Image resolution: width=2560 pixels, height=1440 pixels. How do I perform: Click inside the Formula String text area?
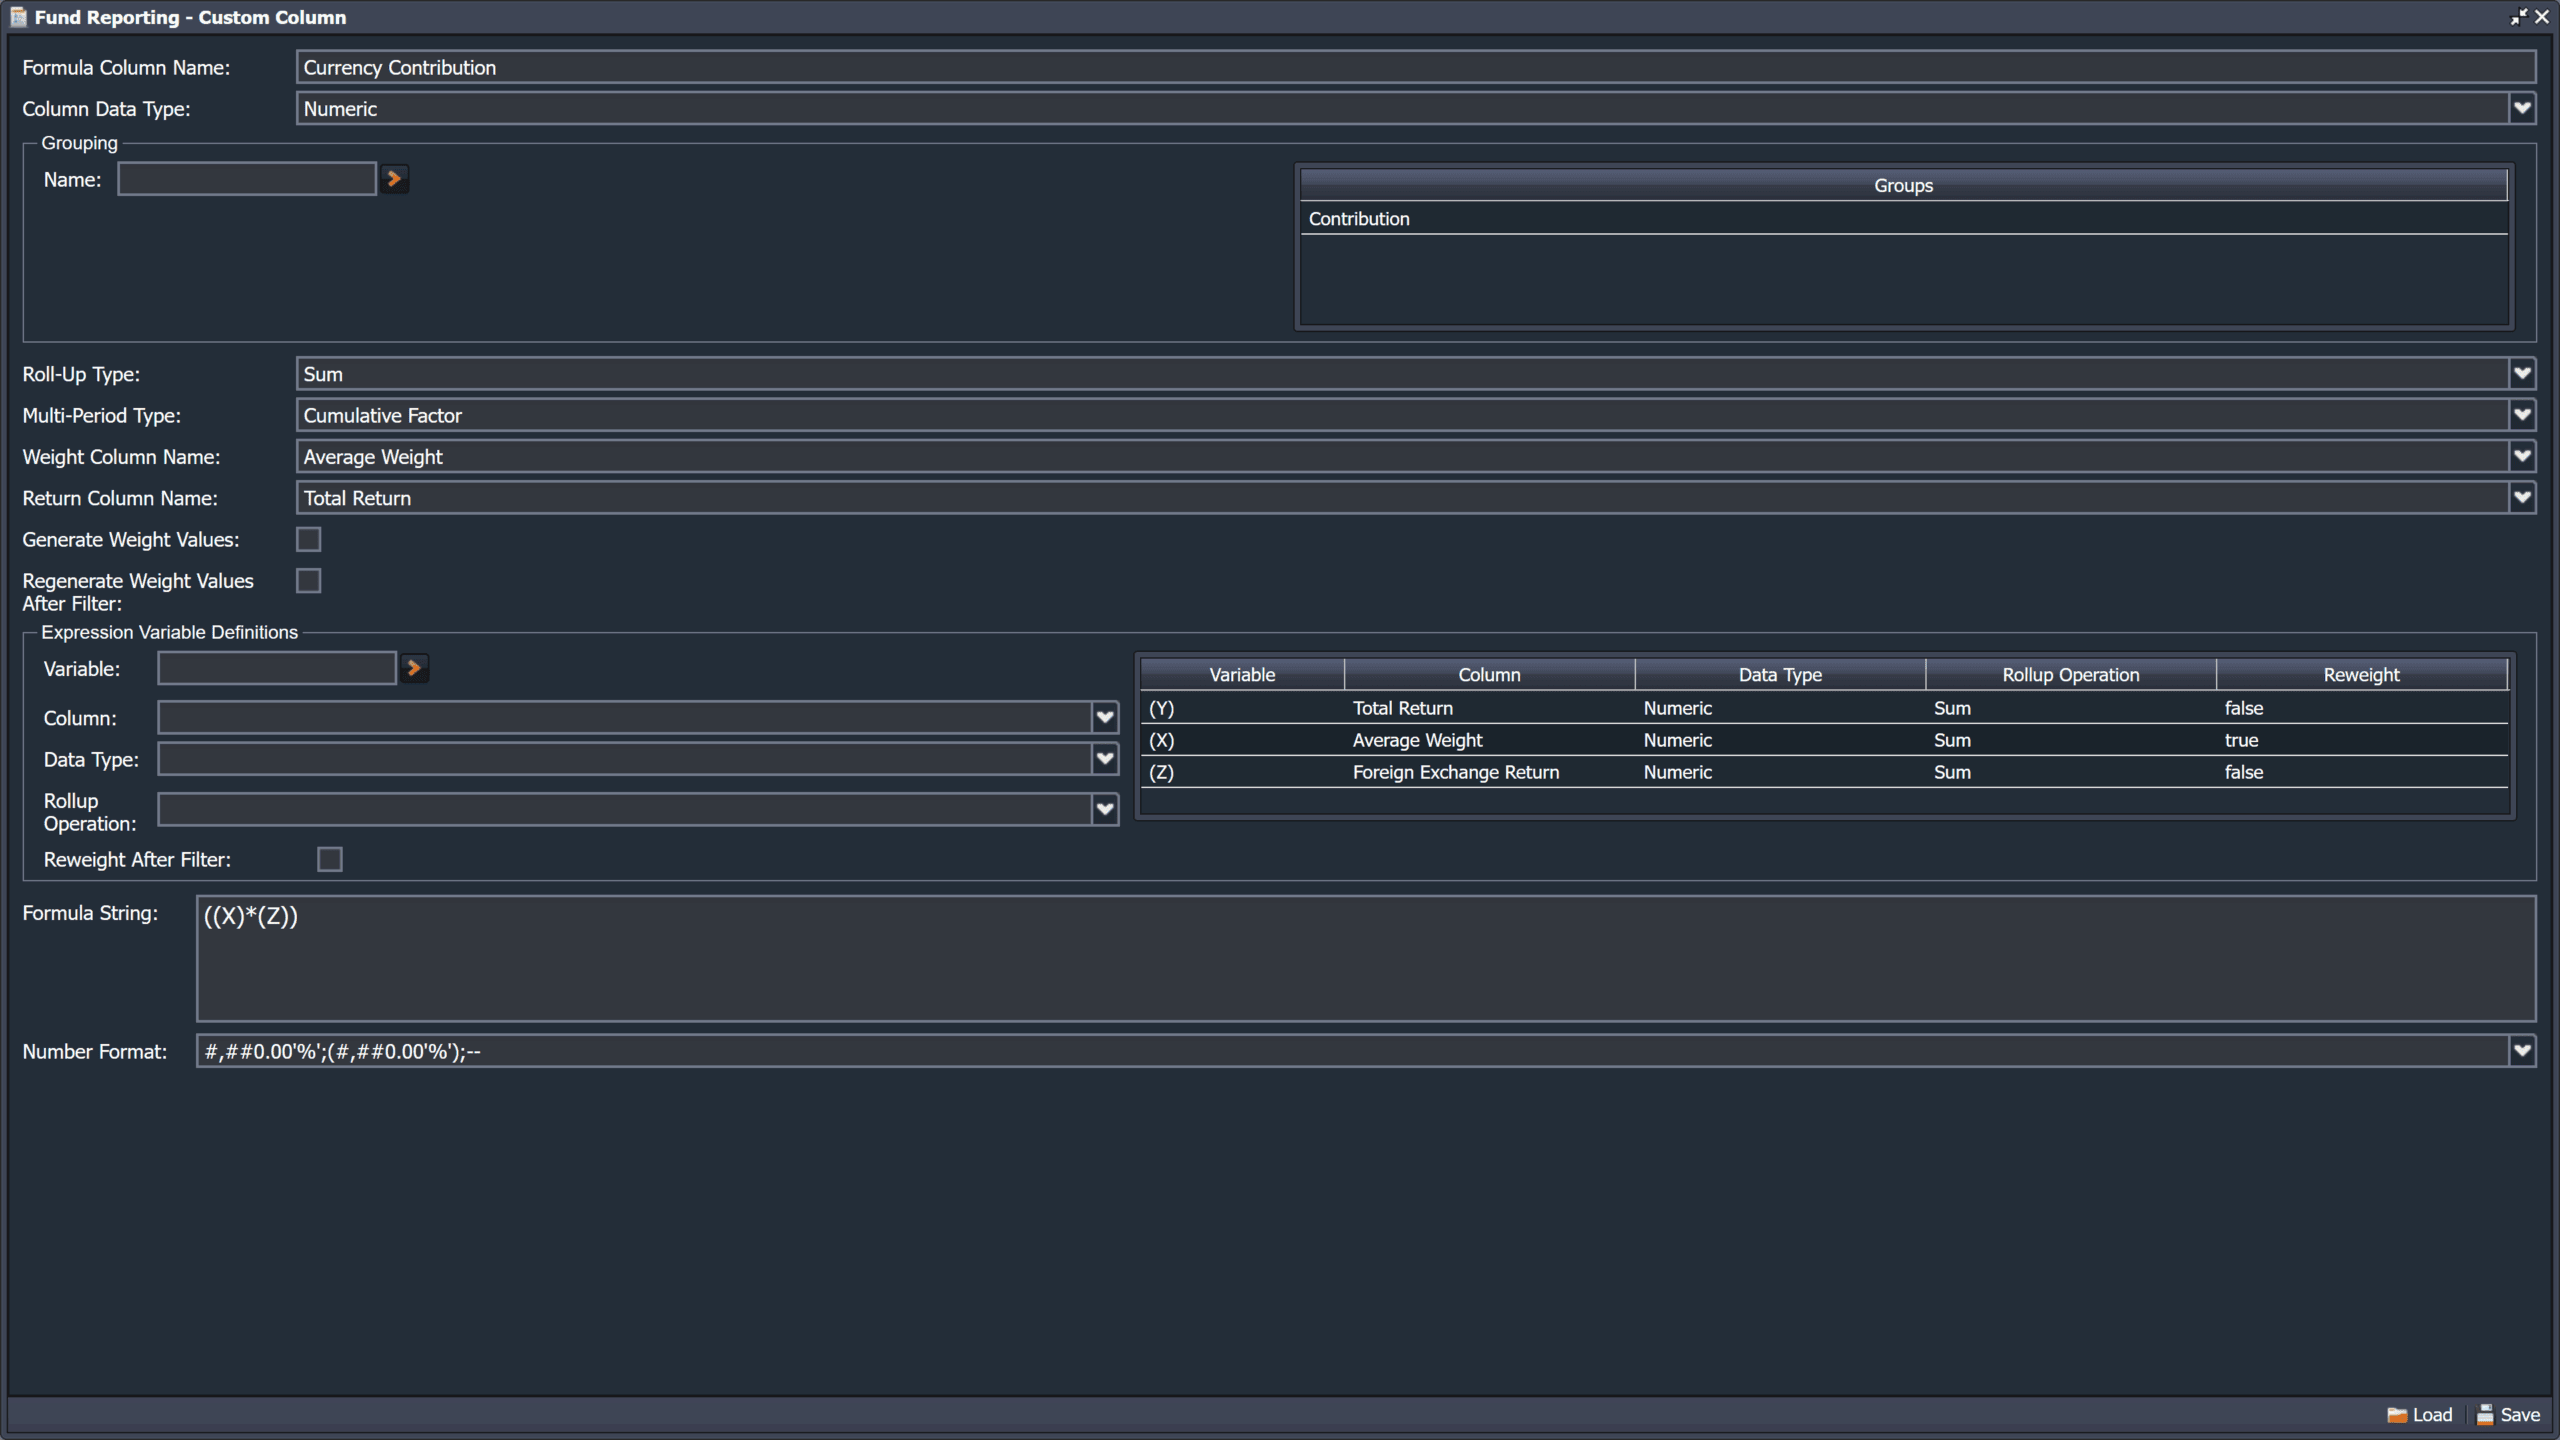coord(1366,958)
